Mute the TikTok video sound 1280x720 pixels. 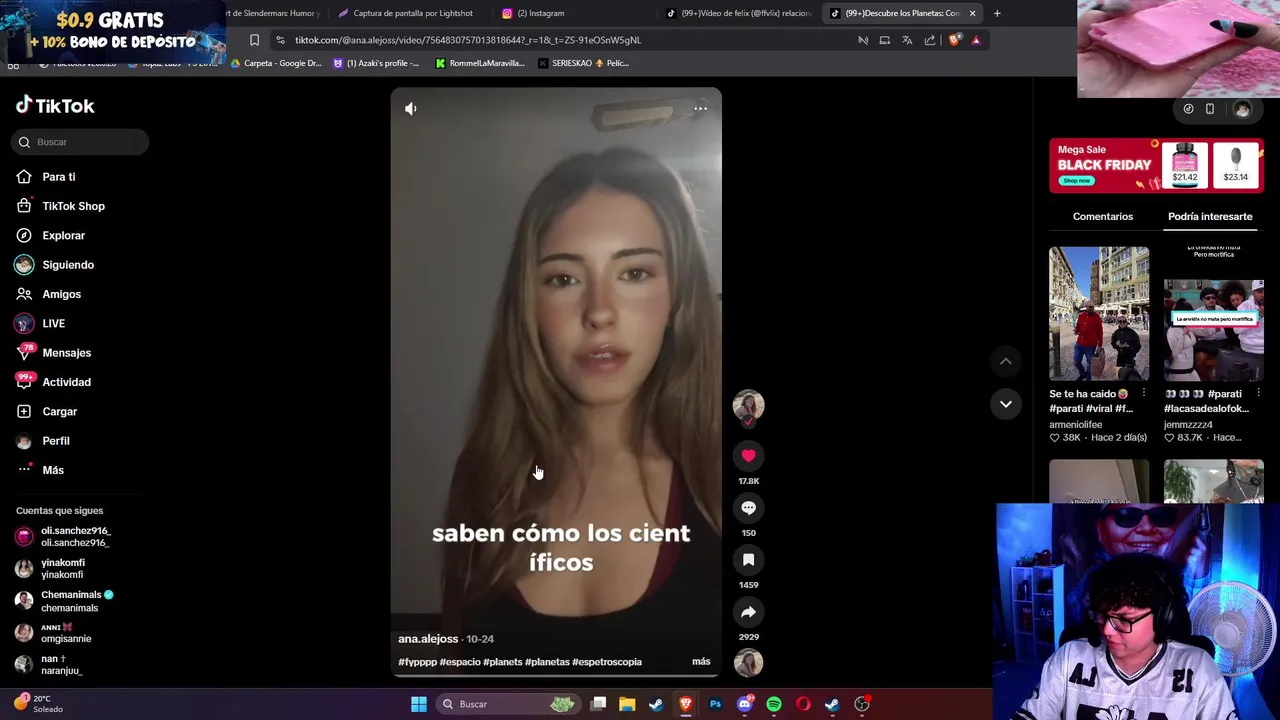click(x=411, y=108)
